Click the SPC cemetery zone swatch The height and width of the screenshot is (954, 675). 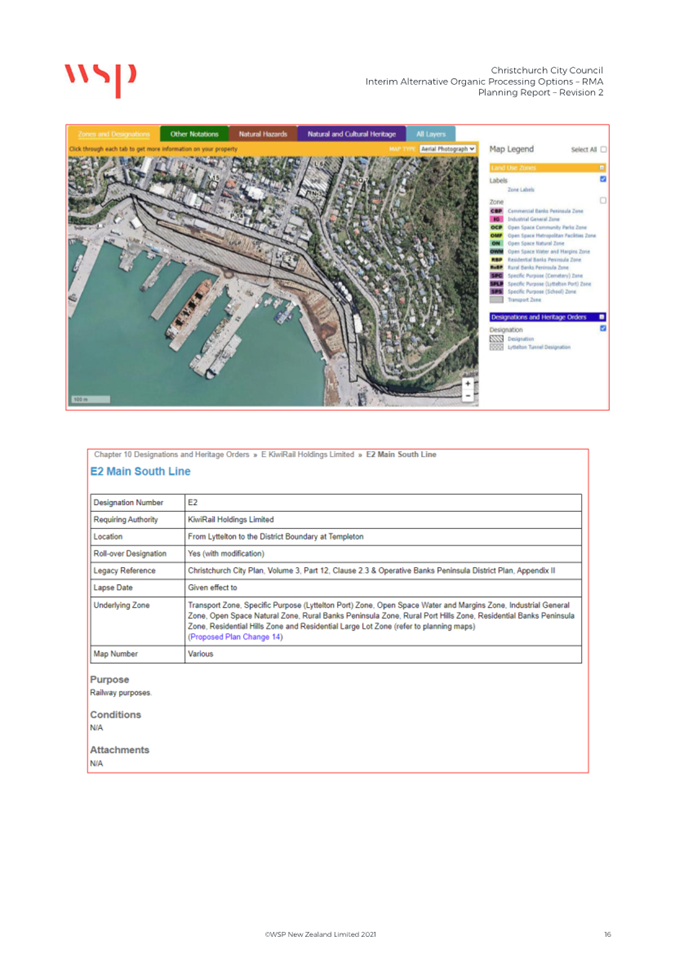pos(497,276)
